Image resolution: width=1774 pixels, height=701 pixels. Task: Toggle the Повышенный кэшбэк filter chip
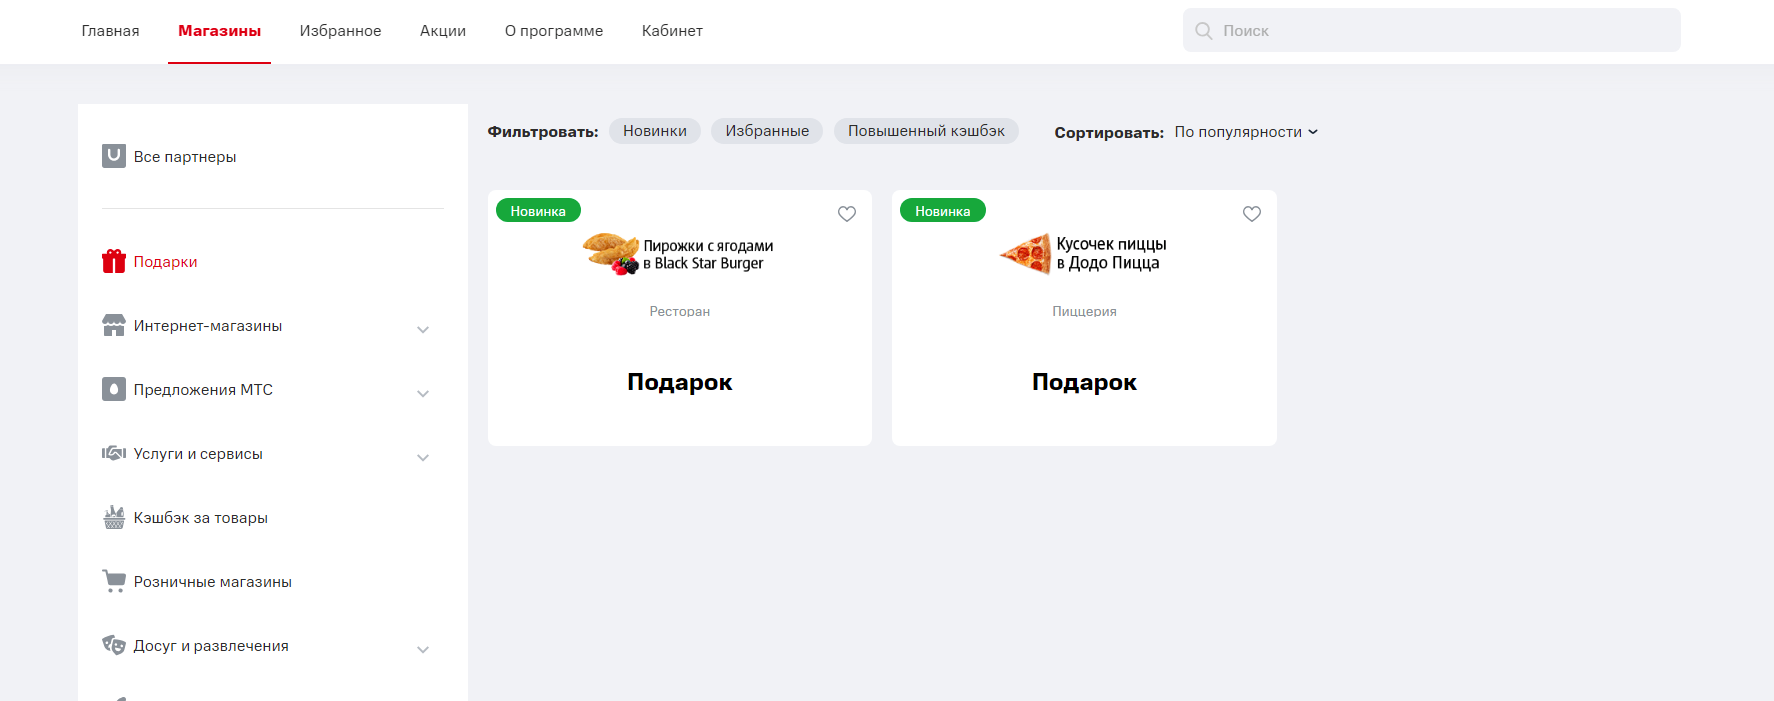coord(926,131)
